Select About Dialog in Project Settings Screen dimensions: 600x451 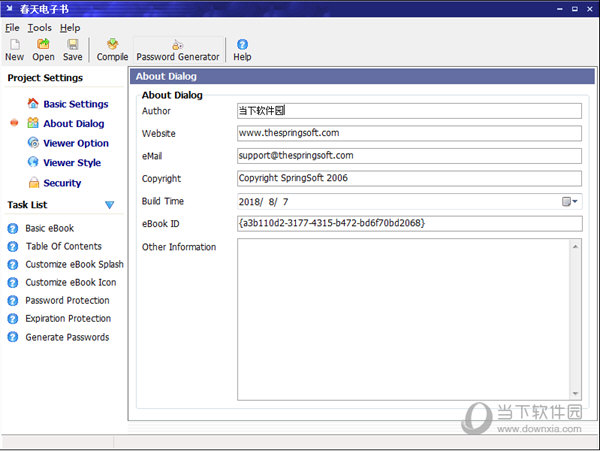click(74, 124)
